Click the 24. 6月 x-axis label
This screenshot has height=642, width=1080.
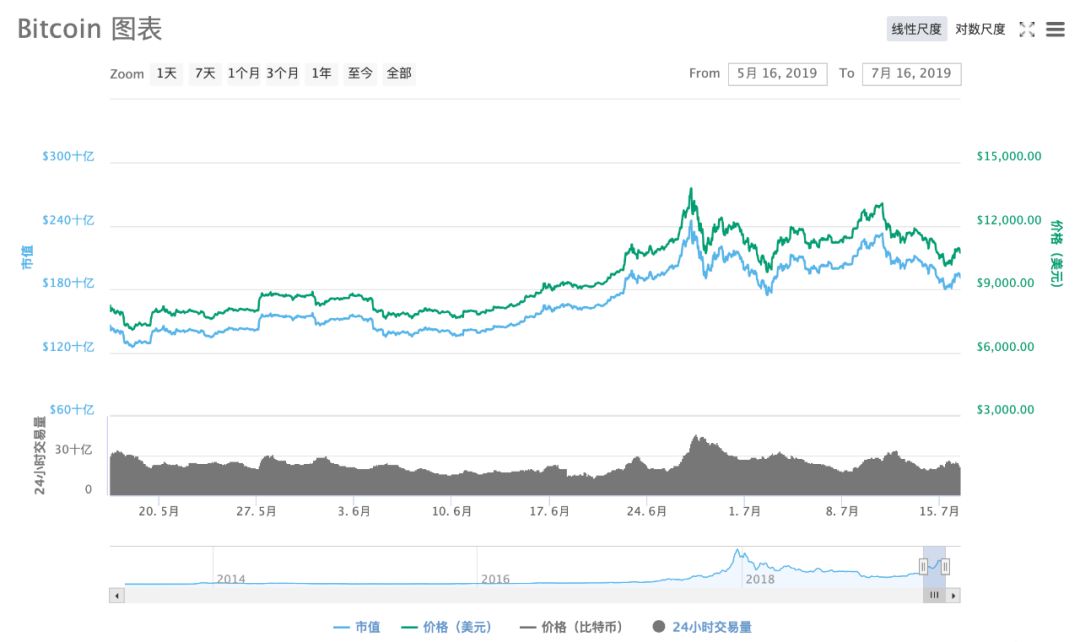[x=646, y=511]
